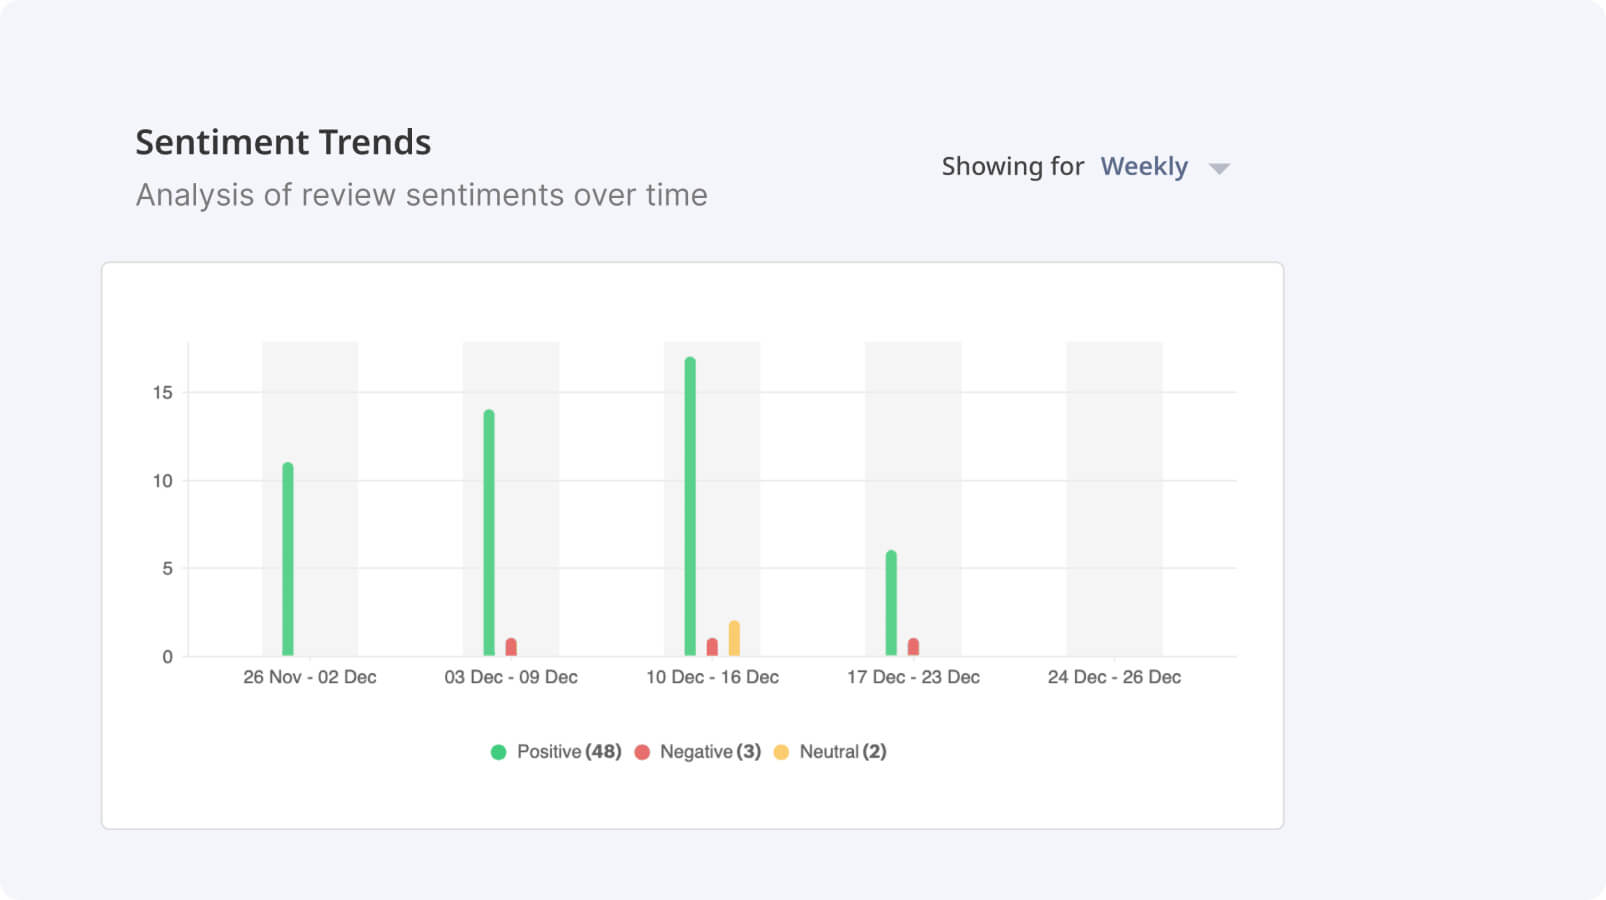Click the red bar for 10 Dec - 16 Dec
Image resolution: width=1606 pixels, height=900 pixels.
pyautogui.click(x=712, y=647)
